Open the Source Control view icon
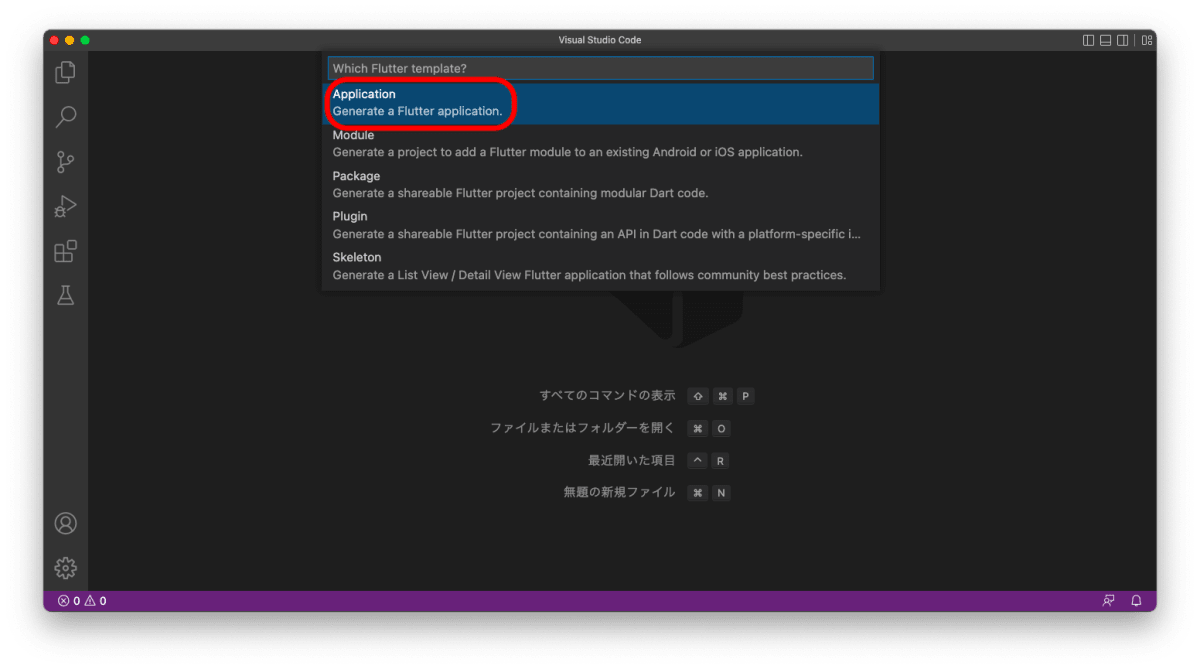This screenshot has height=669, width=1200. coord(65,162)
